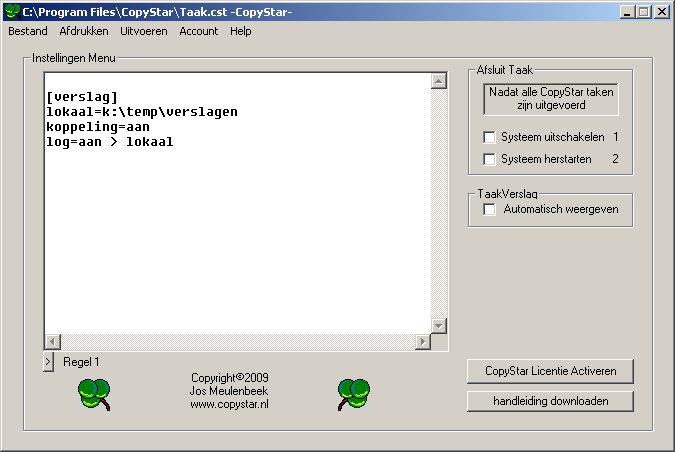Click the down arrow of the vertical scrollbar
The width and height of the screenshot is (675, 452).
click(439, 326)
